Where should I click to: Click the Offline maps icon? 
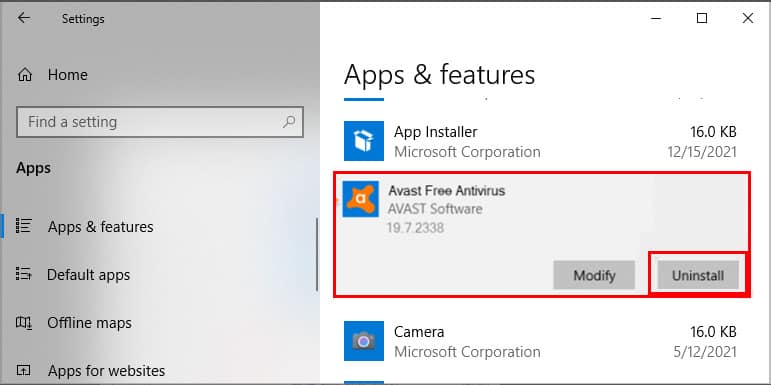pos(24,323)
